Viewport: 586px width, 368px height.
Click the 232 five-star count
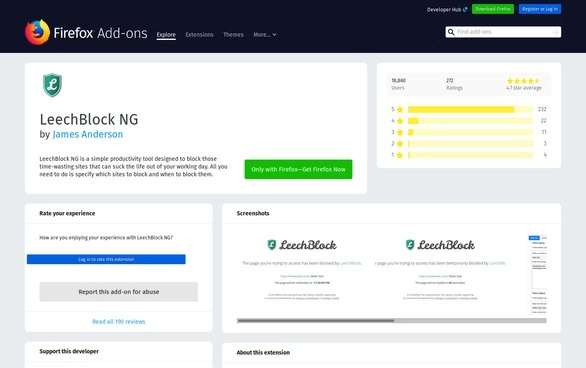coord(542,109)
